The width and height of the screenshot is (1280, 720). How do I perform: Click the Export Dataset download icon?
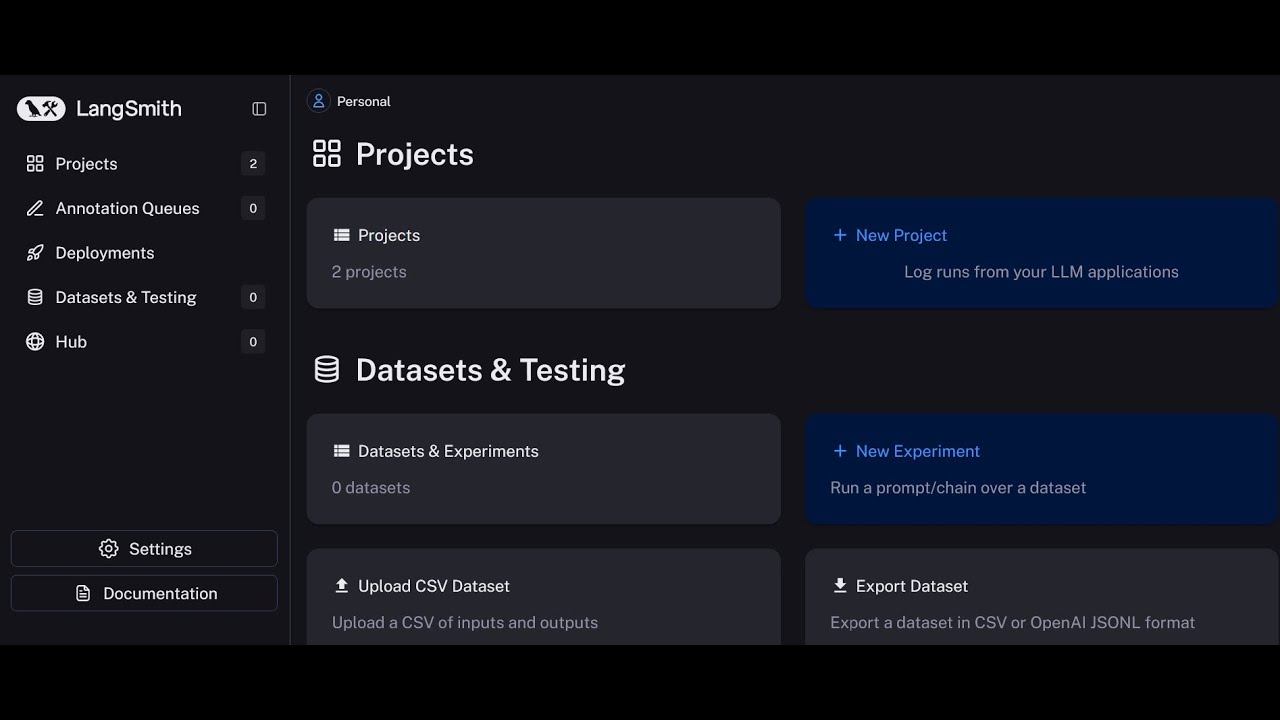pos(839,586)
